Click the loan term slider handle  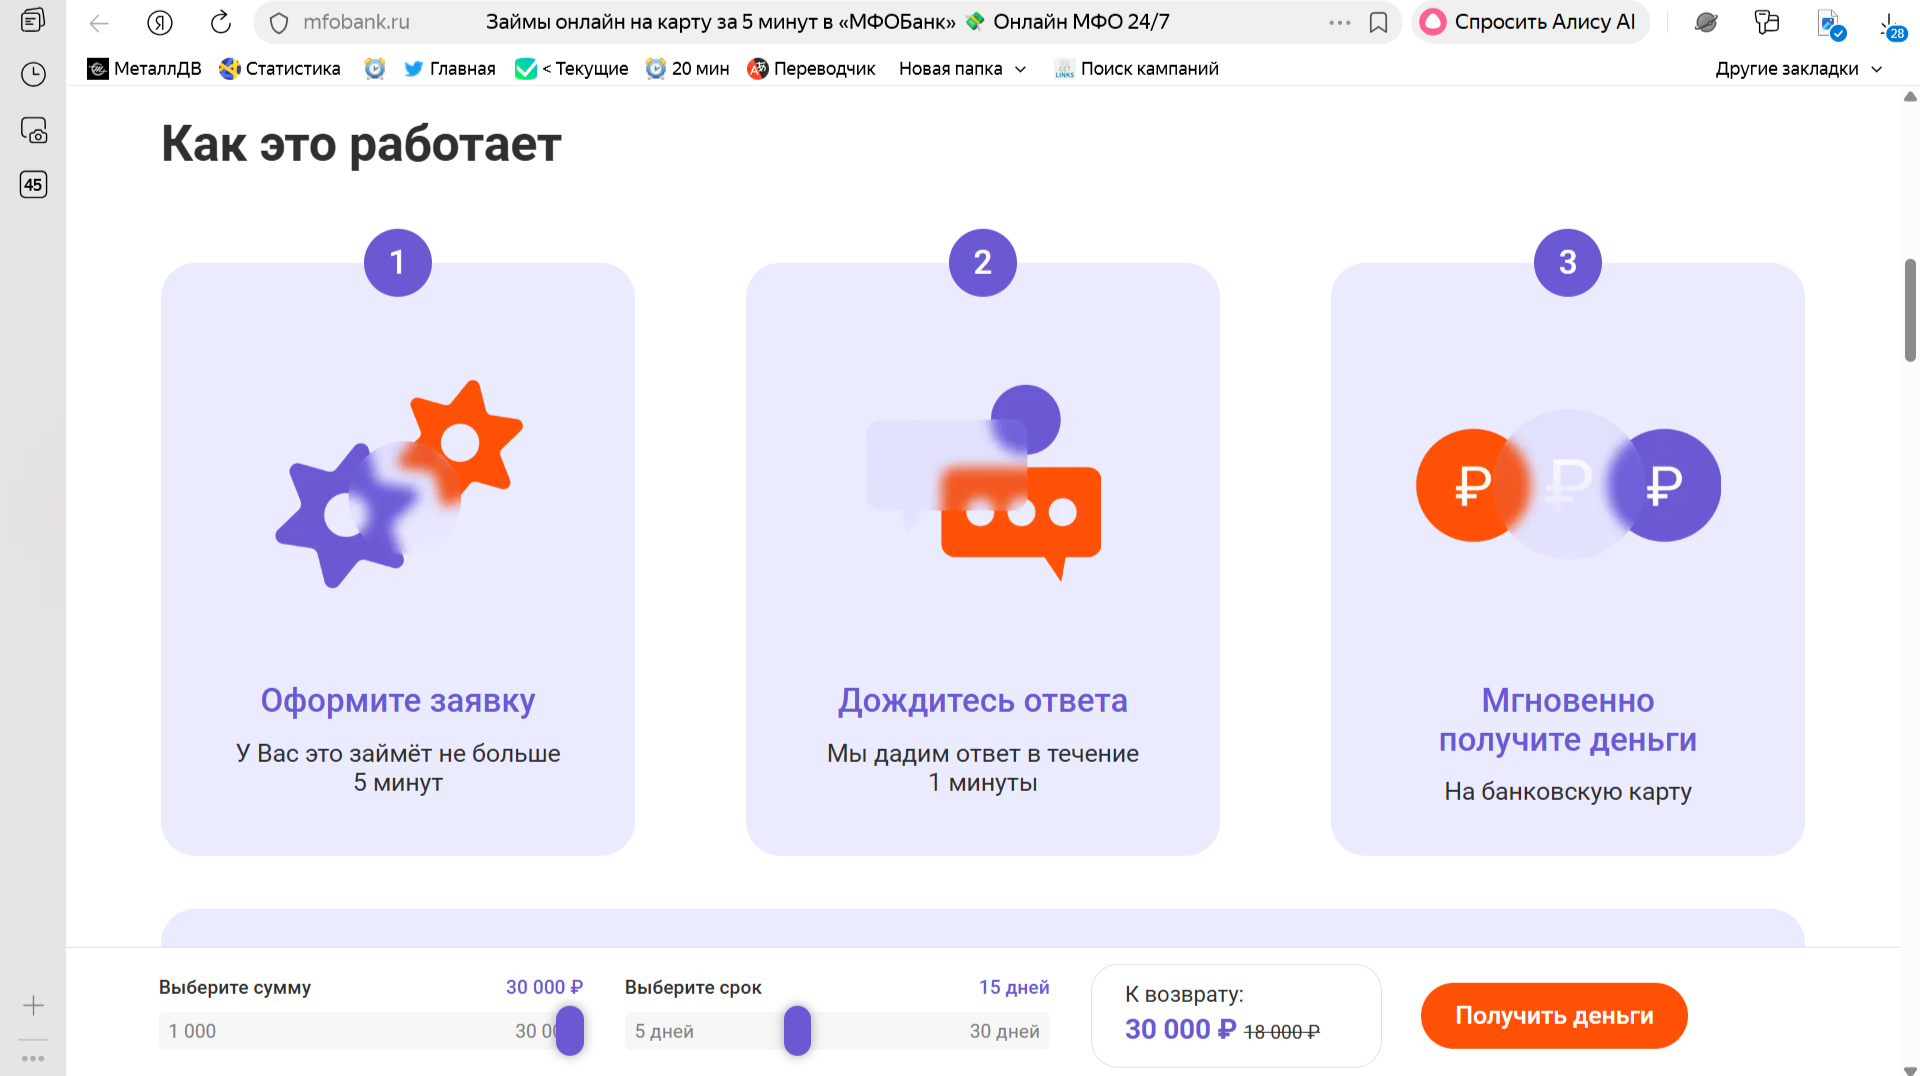click(797, 1031)
